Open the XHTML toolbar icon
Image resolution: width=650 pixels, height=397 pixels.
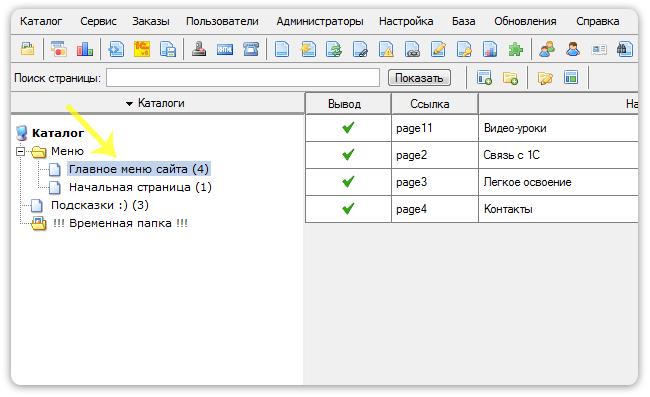225,50
